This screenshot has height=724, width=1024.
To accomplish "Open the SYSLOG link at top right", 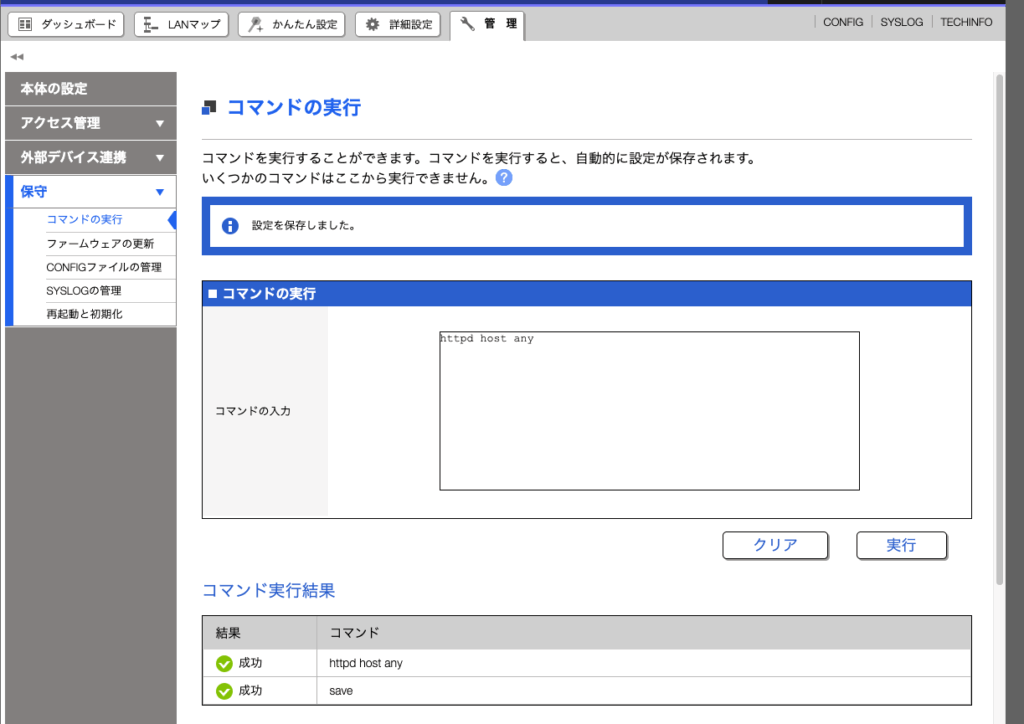I will (x=901, y=22).
